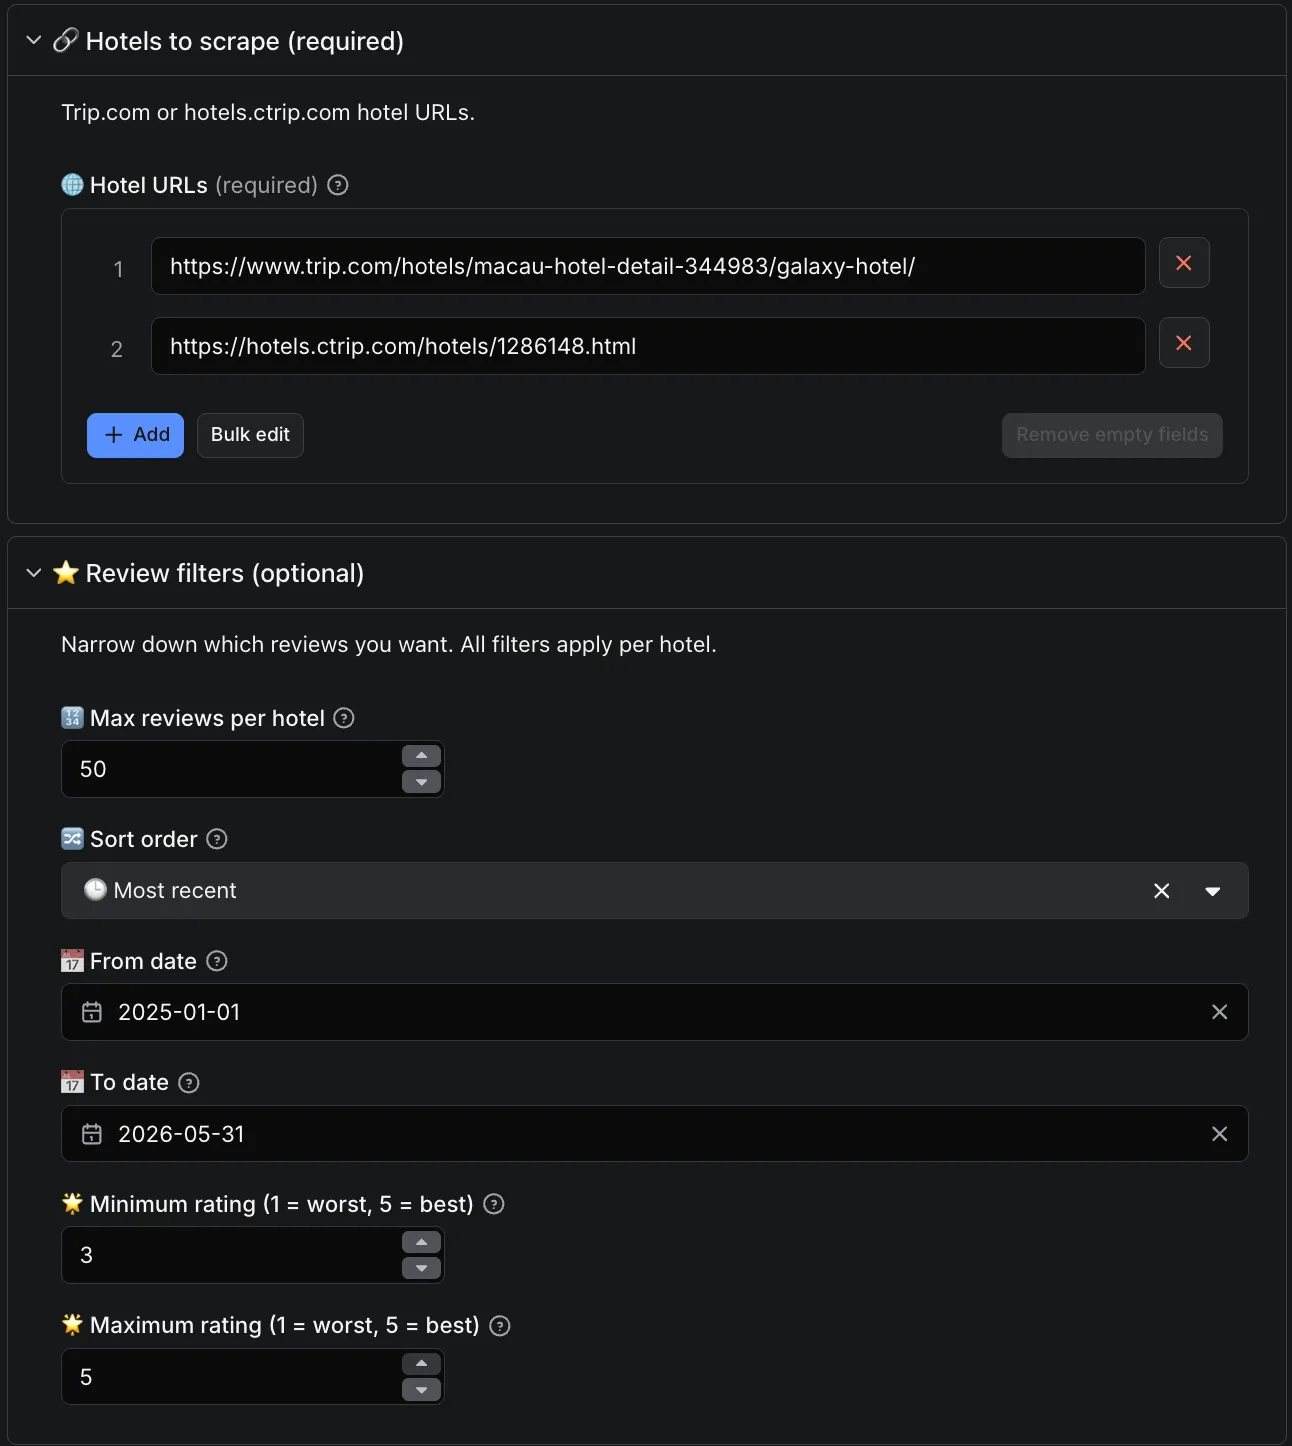This screenshot has width=1292, height=1446.
Task: Edit the hotels.ctrip.com 1286148 URL field
Action: (648, 346)
